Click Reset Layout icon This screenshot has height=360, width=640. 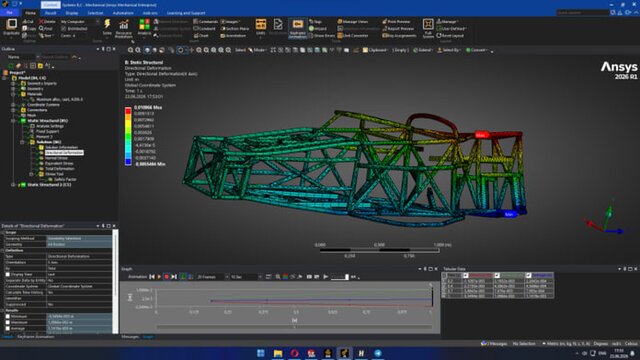point(450,36)
